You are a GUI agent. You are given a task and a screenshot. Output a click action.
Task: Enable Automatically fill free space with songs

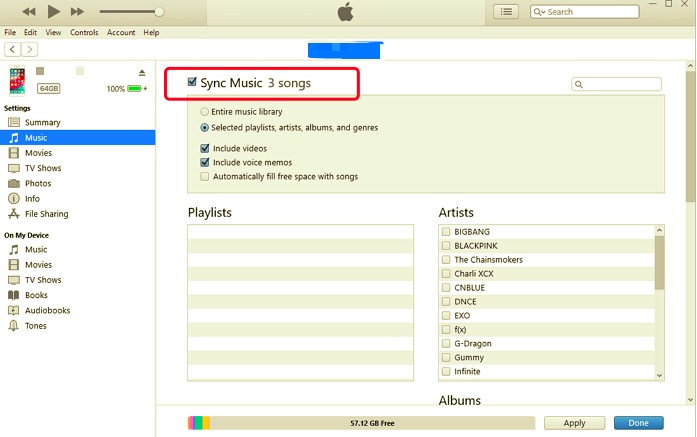point(204,176)
